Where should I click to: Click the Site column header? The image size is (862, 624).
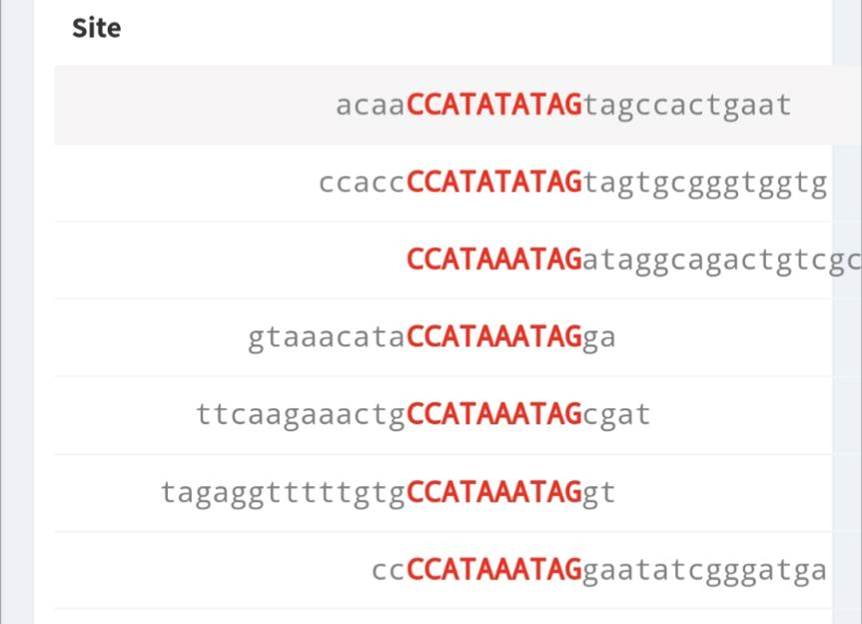point(96,28)
